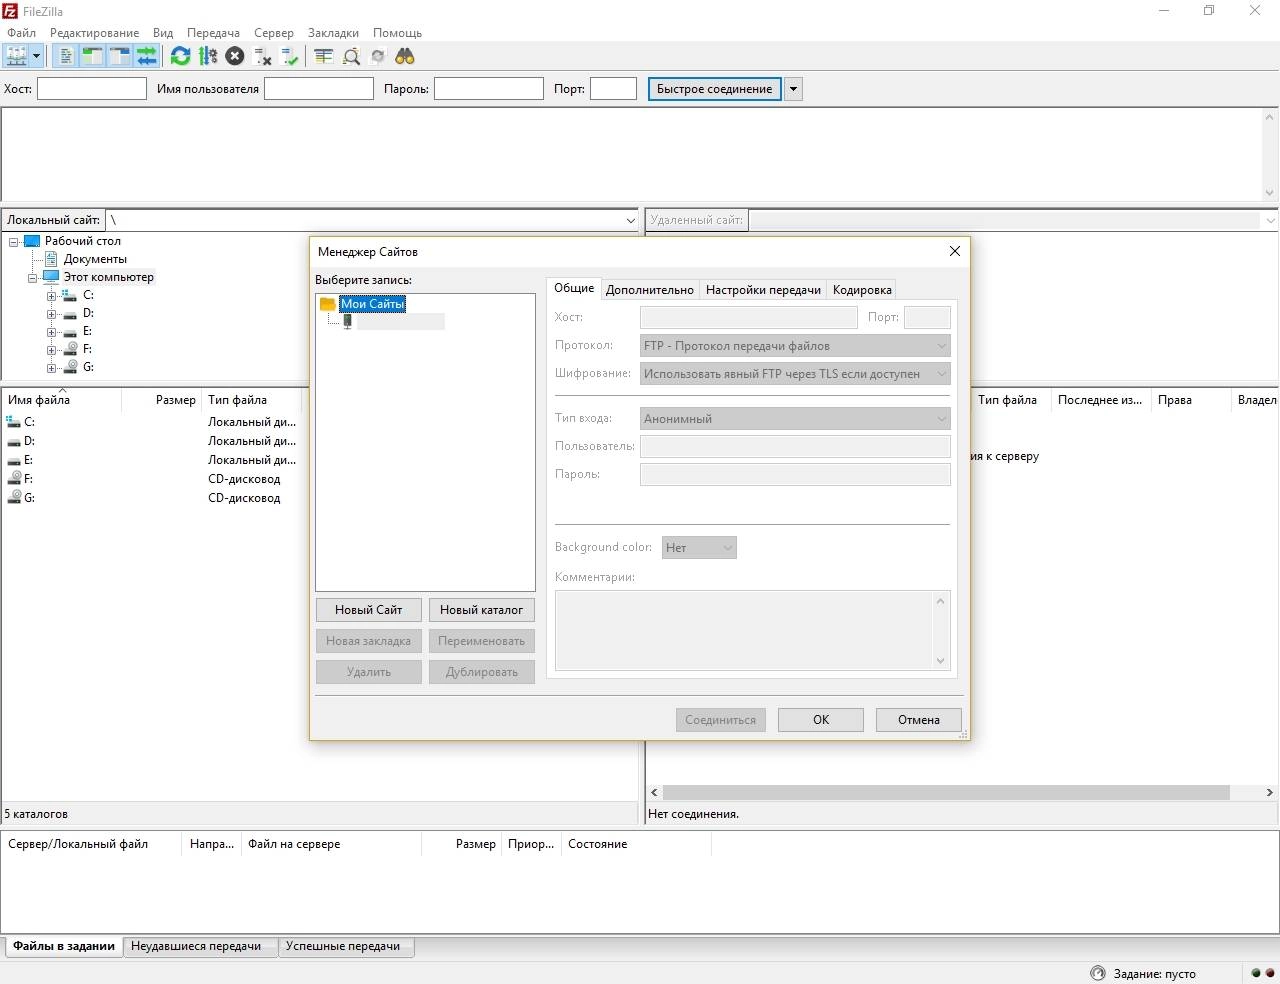The height and width of the screenshot is (984, 1280).
Task: Click the Новый Сайт button
Action: point(369,610)
